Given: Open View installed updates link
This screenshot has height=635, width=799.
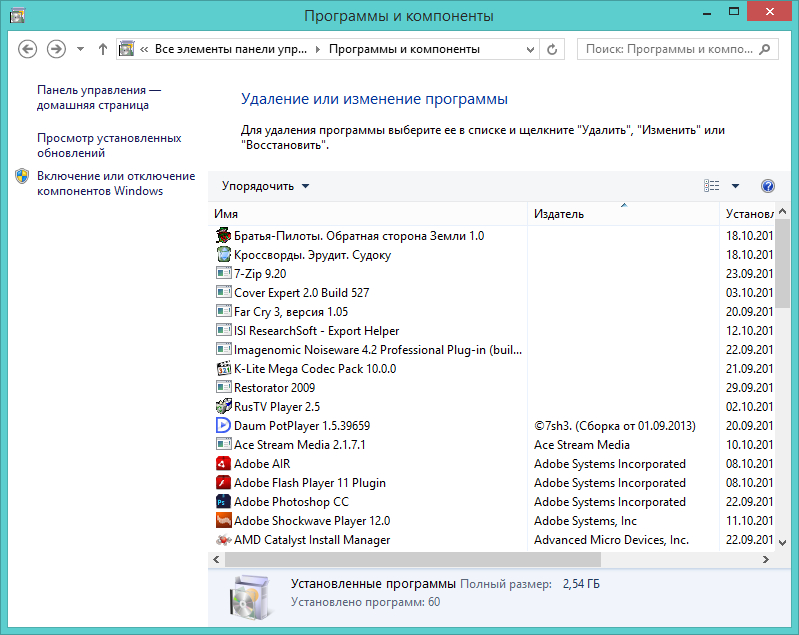Looking at the screenshot, I should [109, 145].
